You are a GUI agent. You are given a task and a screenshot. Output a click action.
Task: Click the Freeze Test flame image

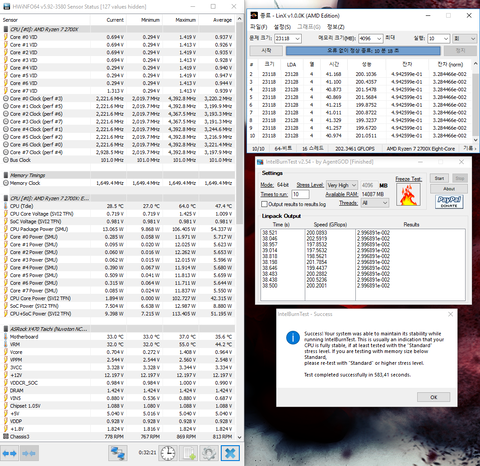(408, 195)
